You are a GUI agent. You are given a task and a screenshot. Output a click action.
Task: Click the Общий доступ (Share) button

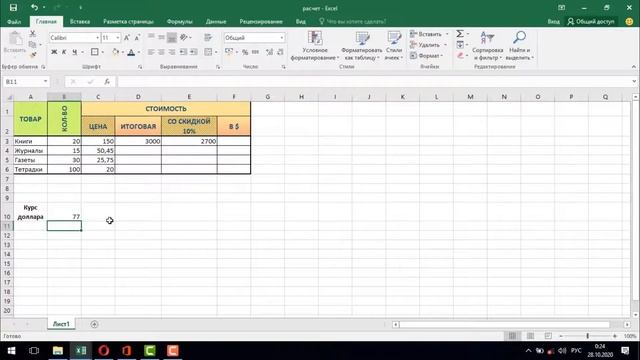pyautogui.click(x=591, y=21)
